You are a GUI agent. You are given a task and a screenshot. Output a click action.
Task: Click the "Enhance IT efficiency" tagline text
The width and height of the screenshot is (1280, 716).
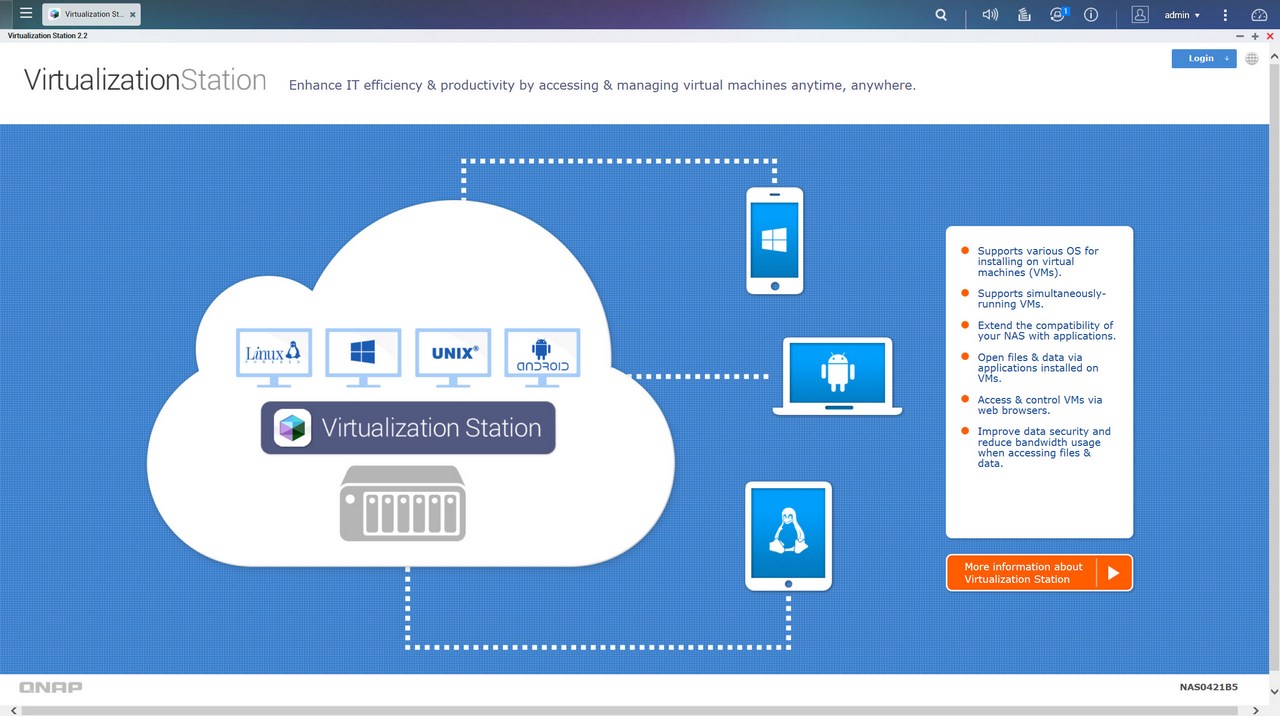pyautogui.click(x=602, y=86)
